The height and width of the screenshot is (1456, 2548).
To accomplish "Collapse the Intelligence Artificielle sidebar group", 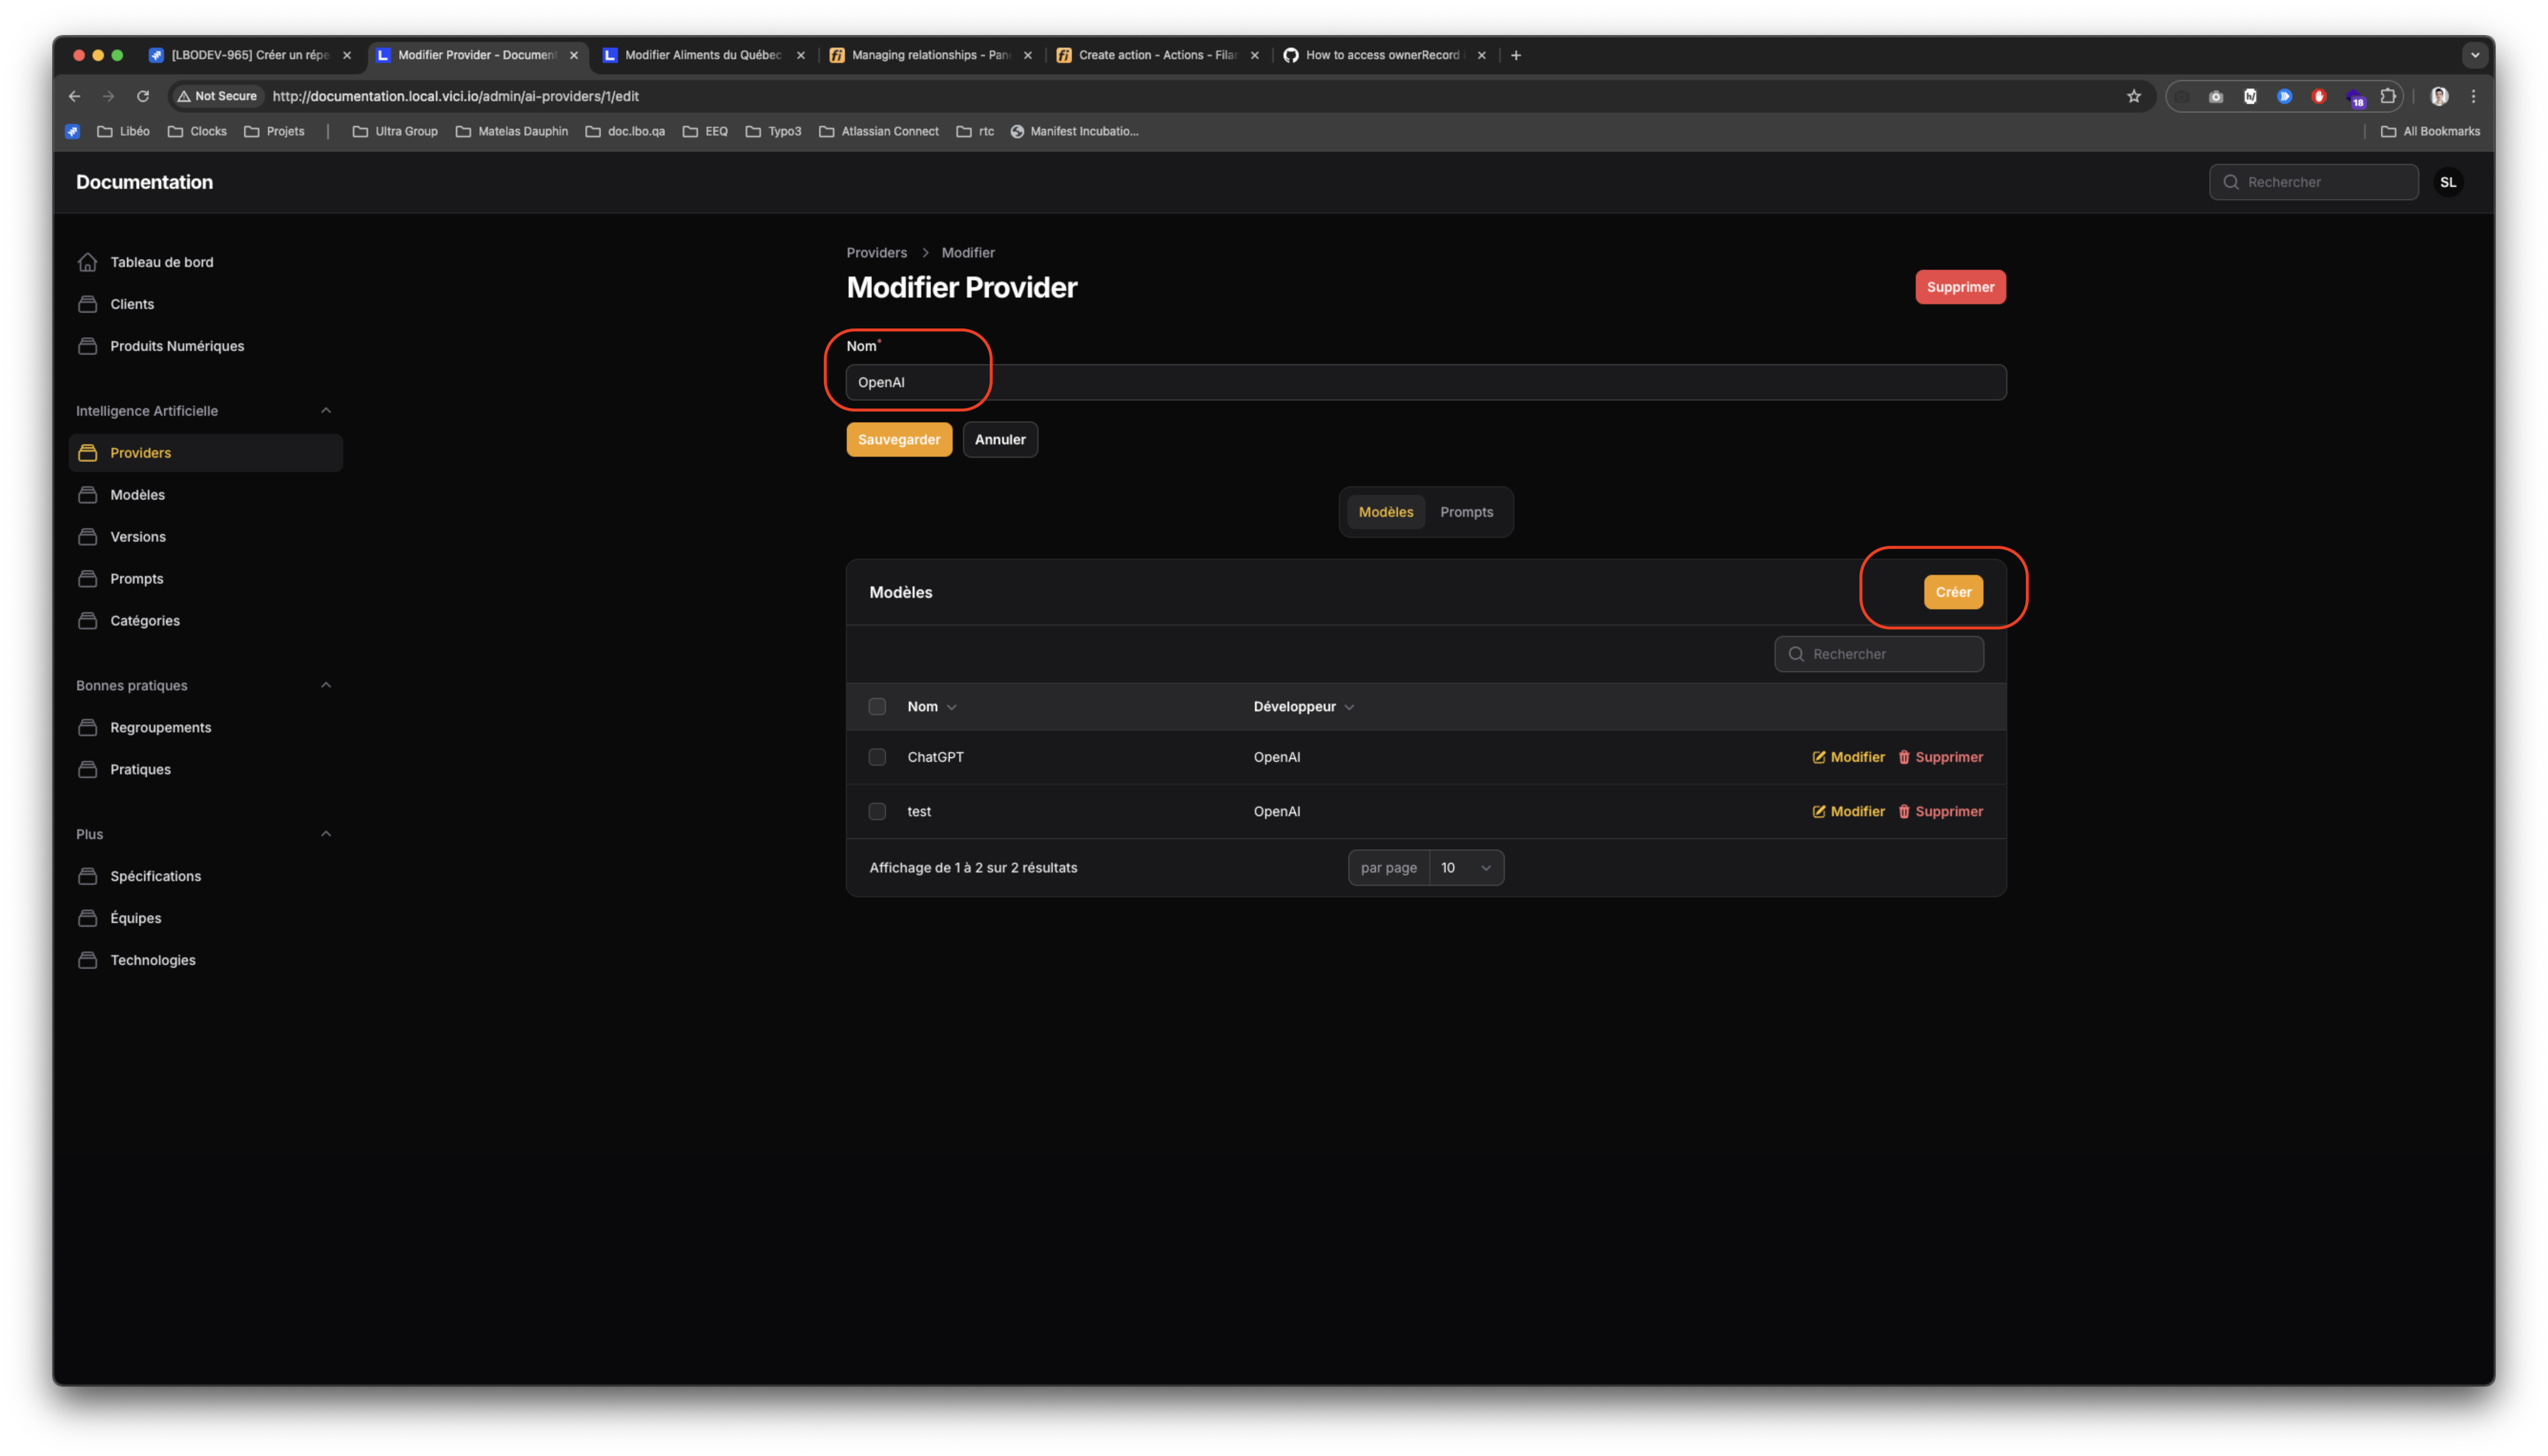I will [x=325, y=411].
